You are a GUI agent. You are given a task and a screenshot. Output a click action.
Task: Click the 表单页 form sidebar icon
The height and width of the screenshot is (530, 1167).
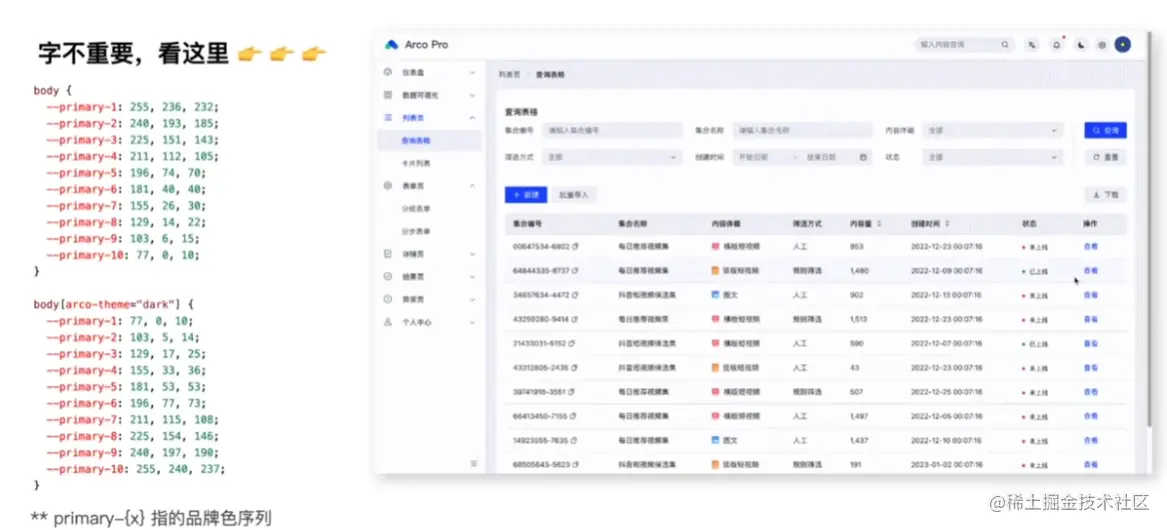pyautogui.click(x=387, y=185)
